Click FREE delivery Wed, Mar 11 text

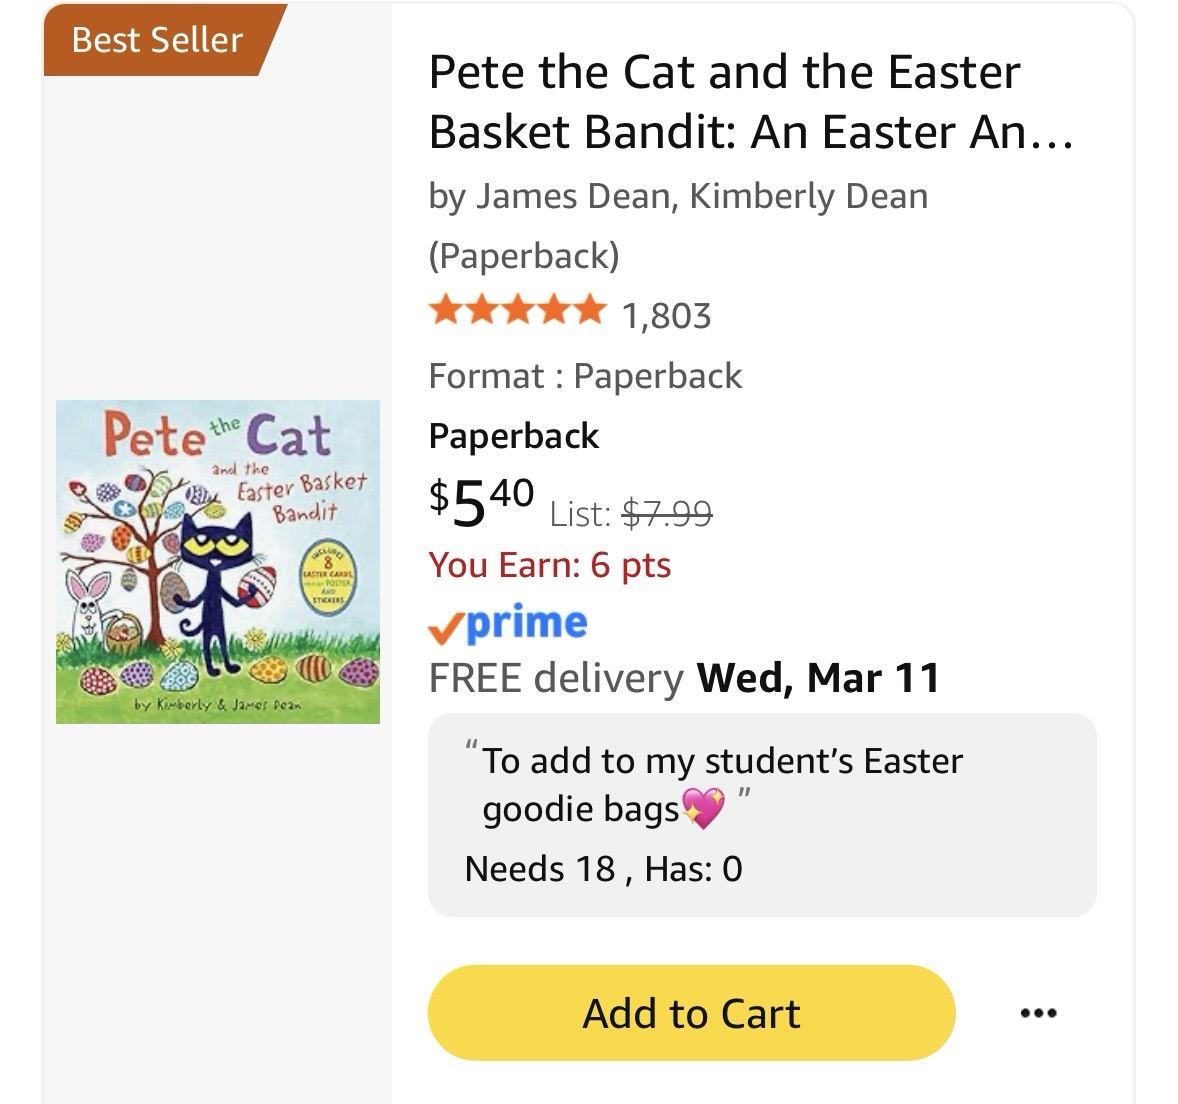684,678
